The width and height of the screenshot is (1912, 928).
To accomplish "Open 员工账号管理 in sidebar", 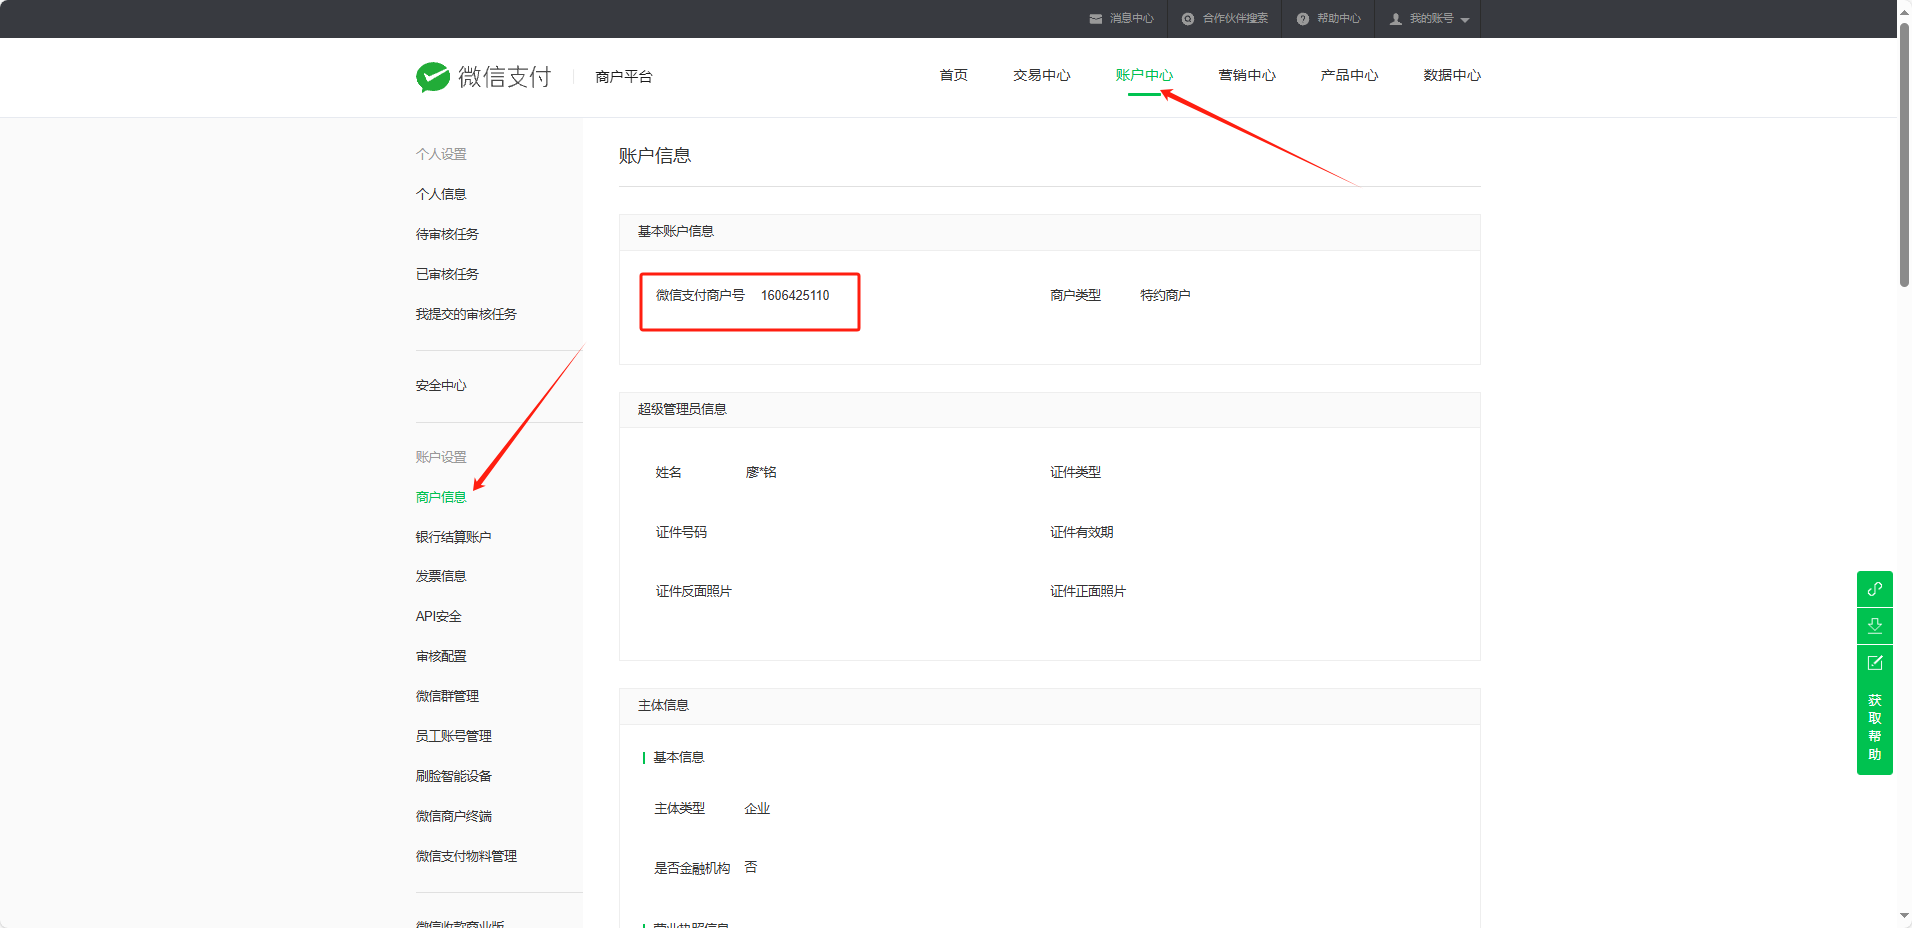I will [x=453, y=736].
